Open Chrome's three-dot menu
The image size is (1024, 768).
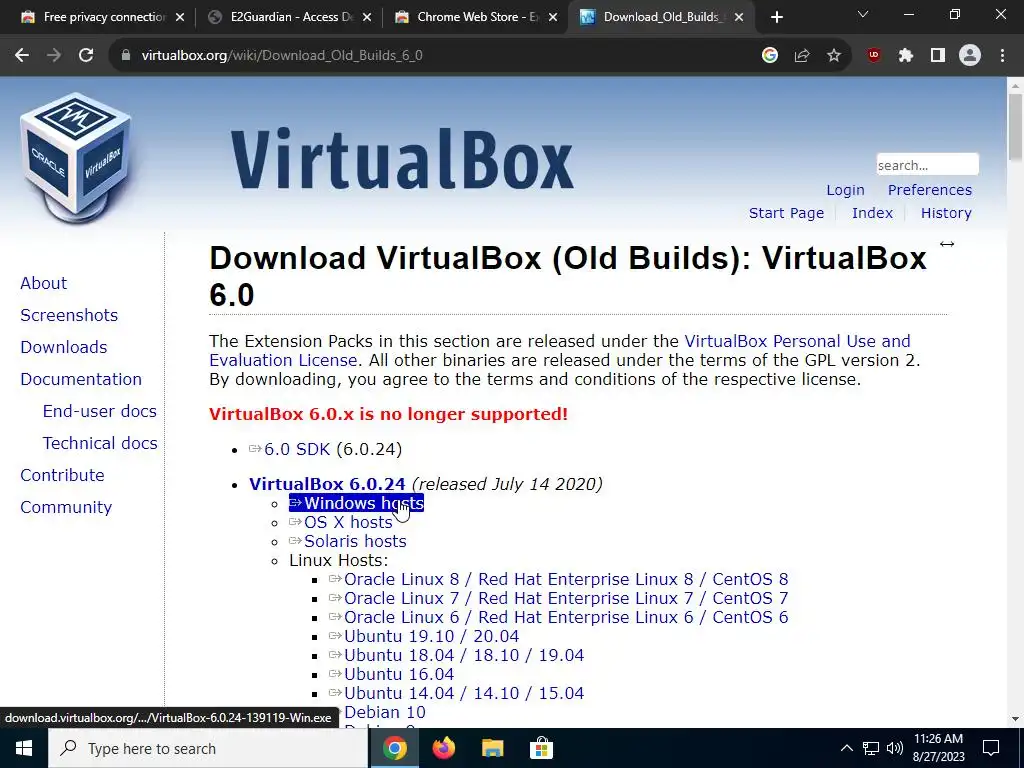pyautogui.click(x=1002, y=56)
